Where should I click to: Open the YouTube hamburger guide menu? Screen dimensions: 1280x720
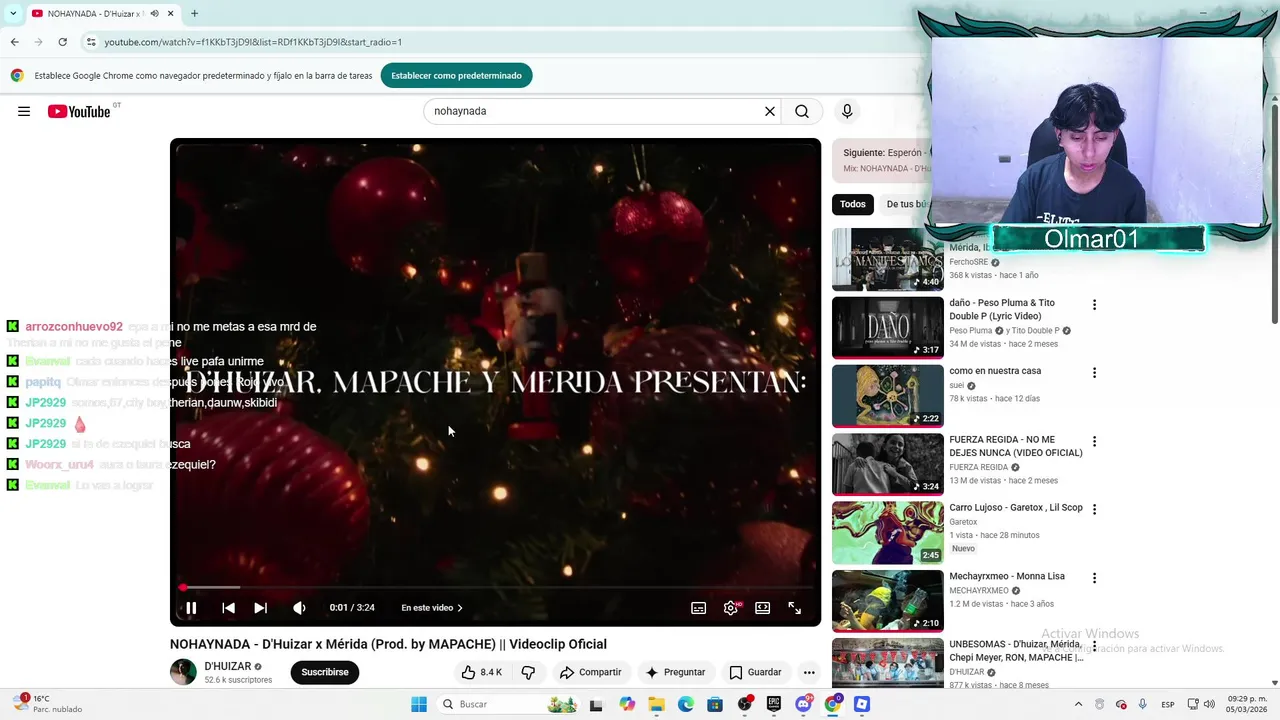coord(24,111)
